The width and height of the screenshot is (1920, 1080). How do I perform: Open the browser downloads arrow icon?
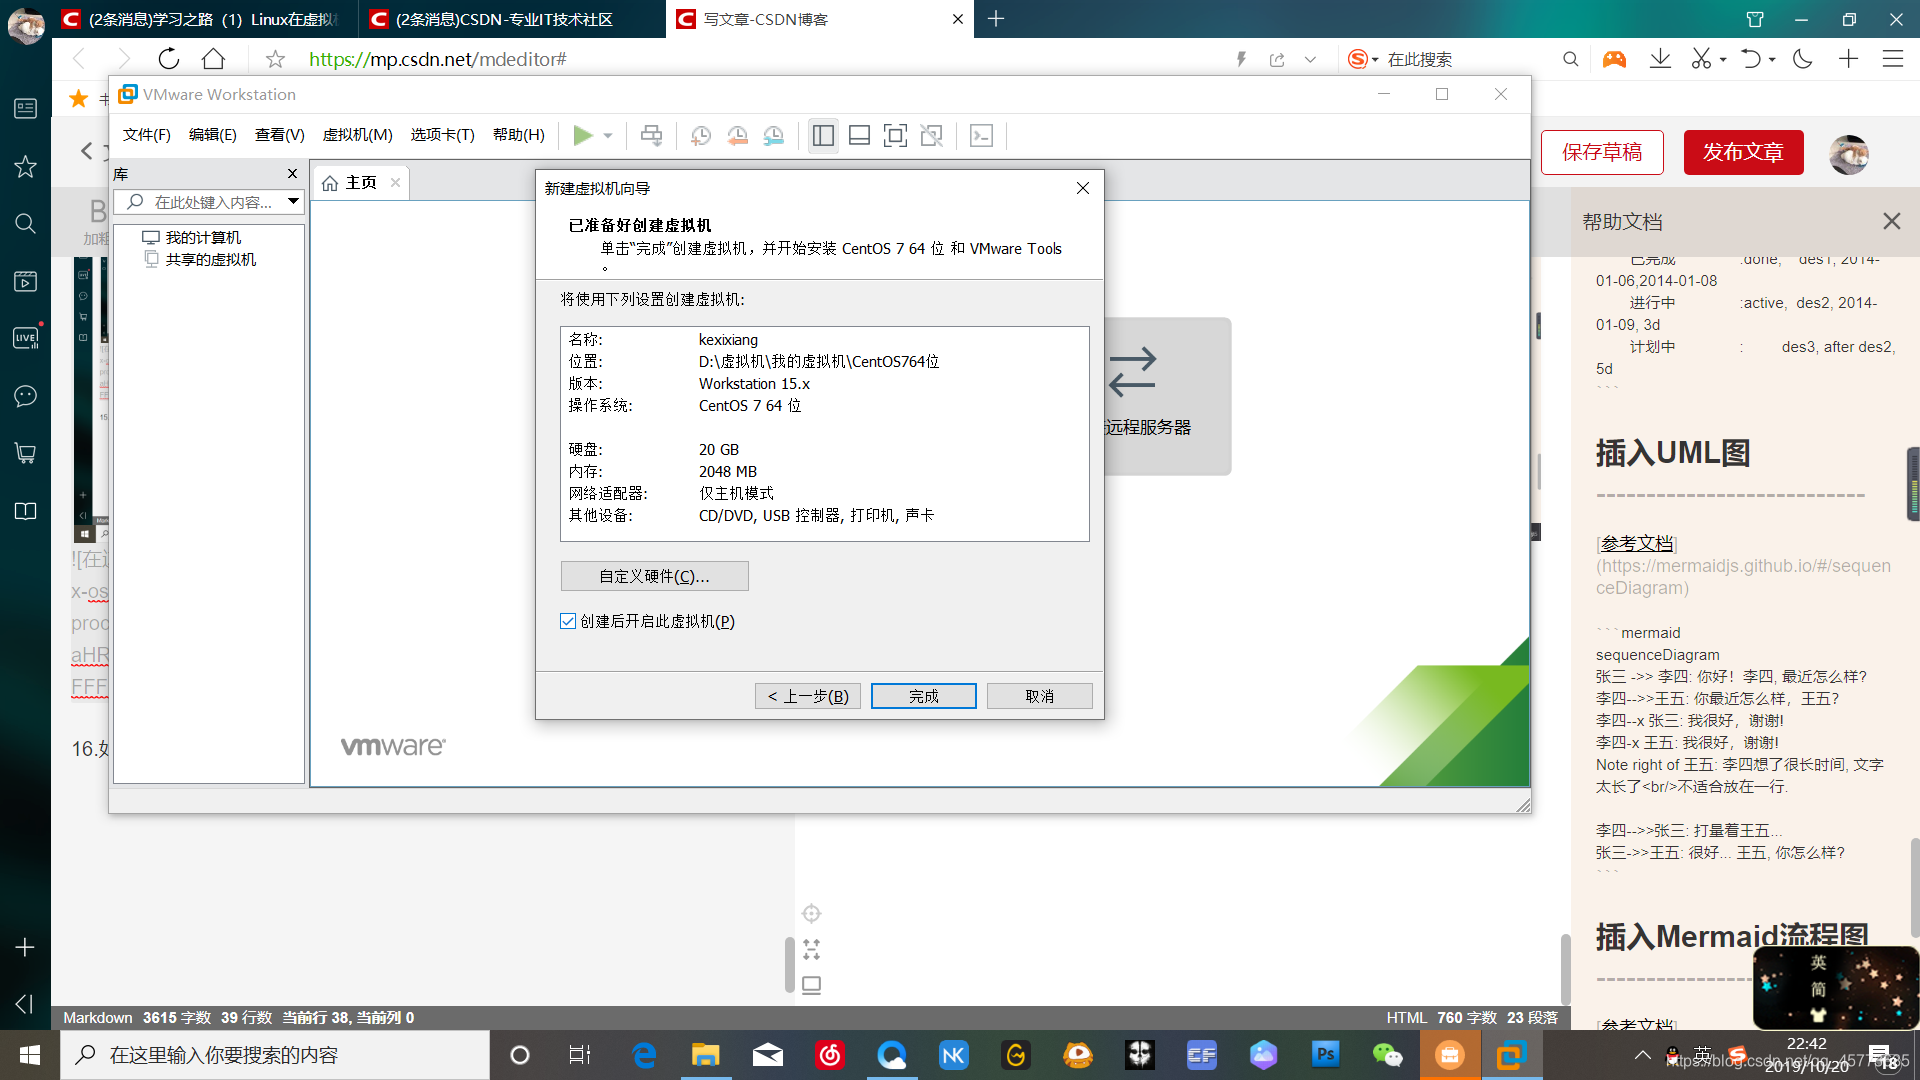[x=1660, y=59]
